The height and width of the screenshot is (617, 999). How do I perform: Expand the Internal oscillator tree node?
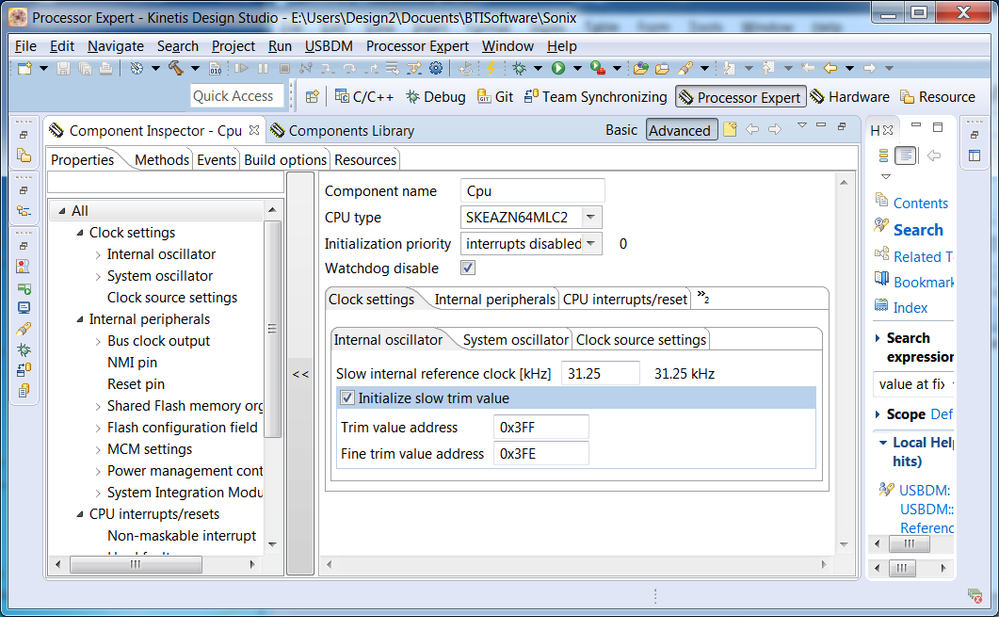coord(97,255)
